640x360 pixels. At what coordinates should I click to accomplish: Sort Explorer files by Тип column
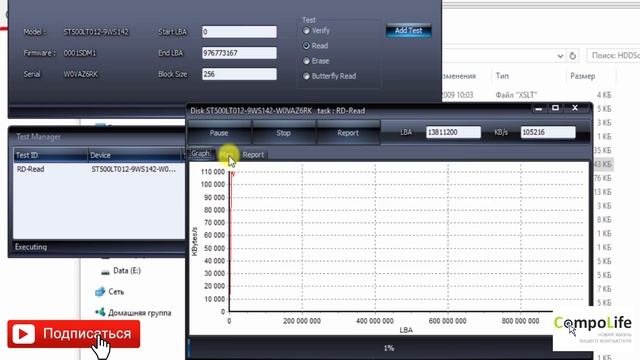[502, 76]
